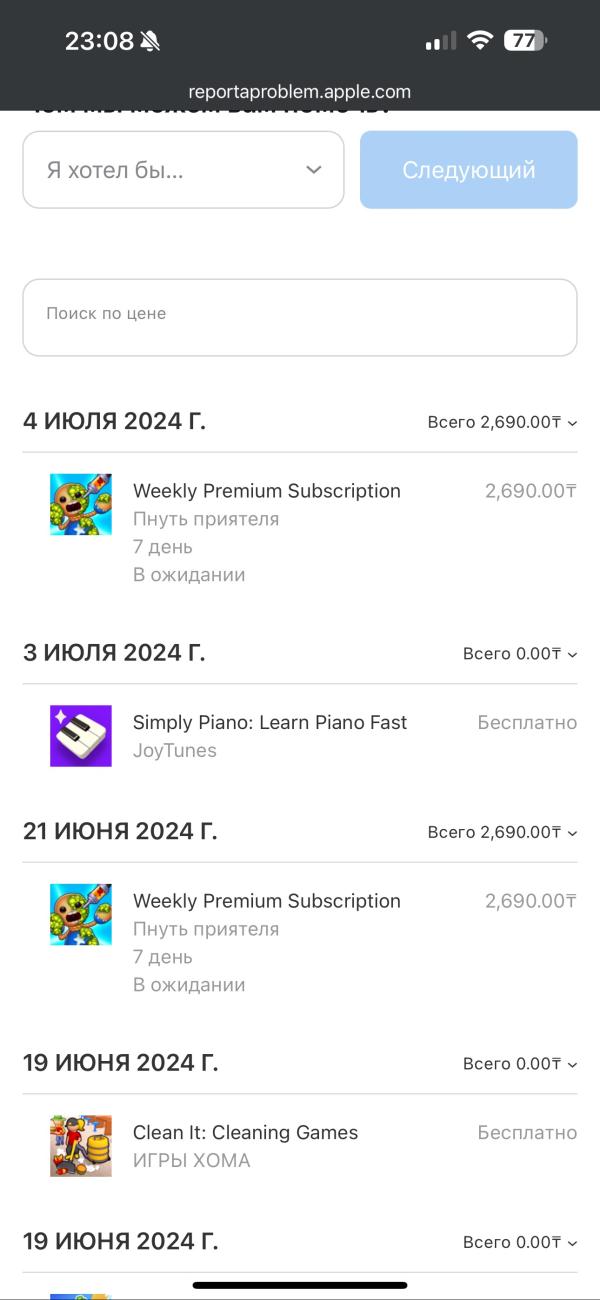Click the 'Следующий' button
Image resolution: width=600 pixels, height=1300 pixels.
click(469, 170)
